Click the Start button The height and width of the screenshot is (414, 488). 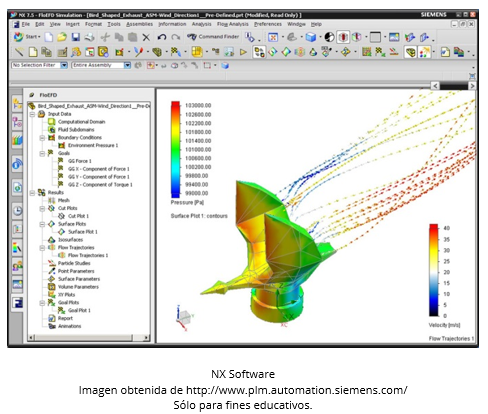(x=27, y=37)
